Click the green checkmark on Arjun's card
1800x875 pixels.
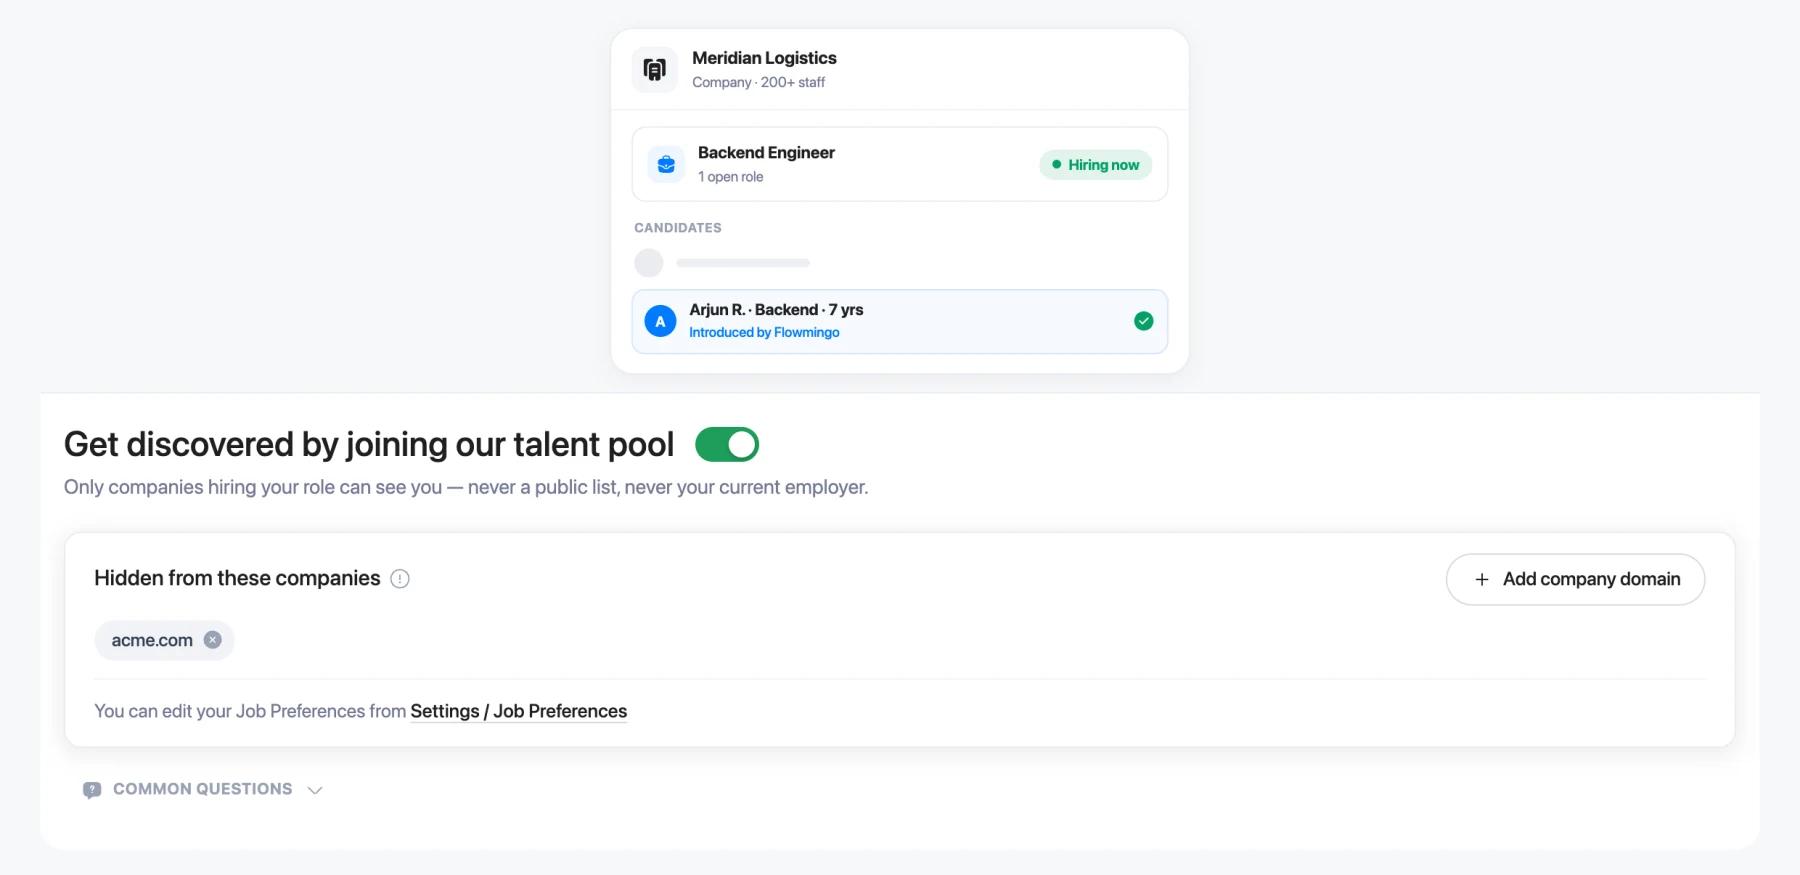[1144, 321]
